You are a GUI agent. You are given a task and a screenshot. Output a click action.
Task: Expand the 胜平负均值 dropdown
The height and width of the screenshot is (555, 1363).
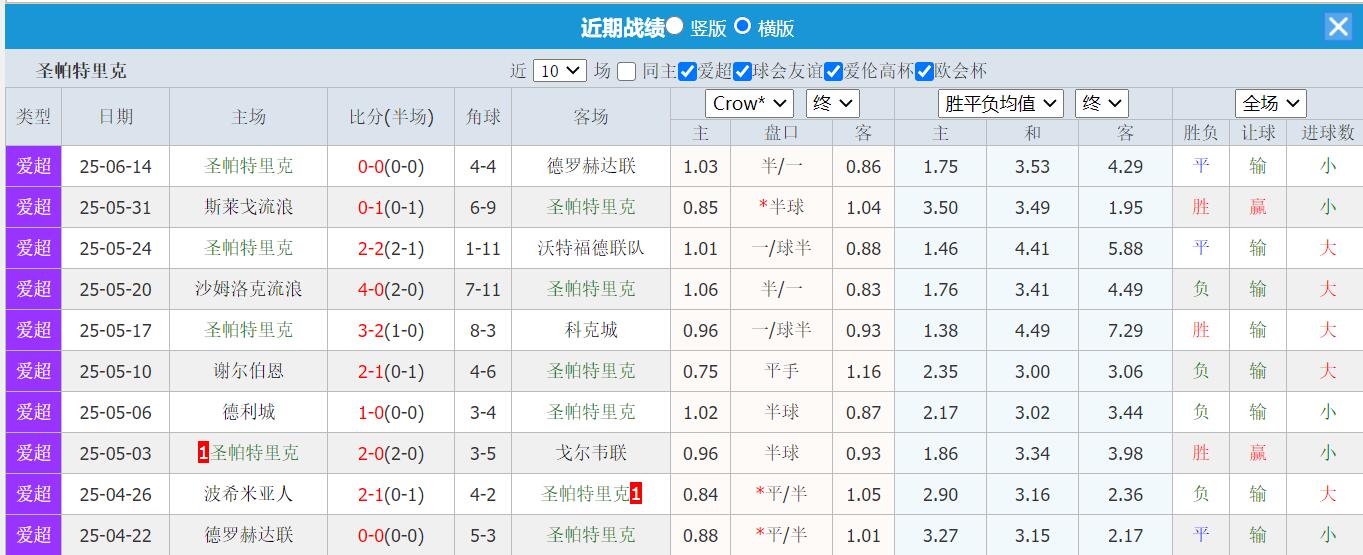(1001, 103)
